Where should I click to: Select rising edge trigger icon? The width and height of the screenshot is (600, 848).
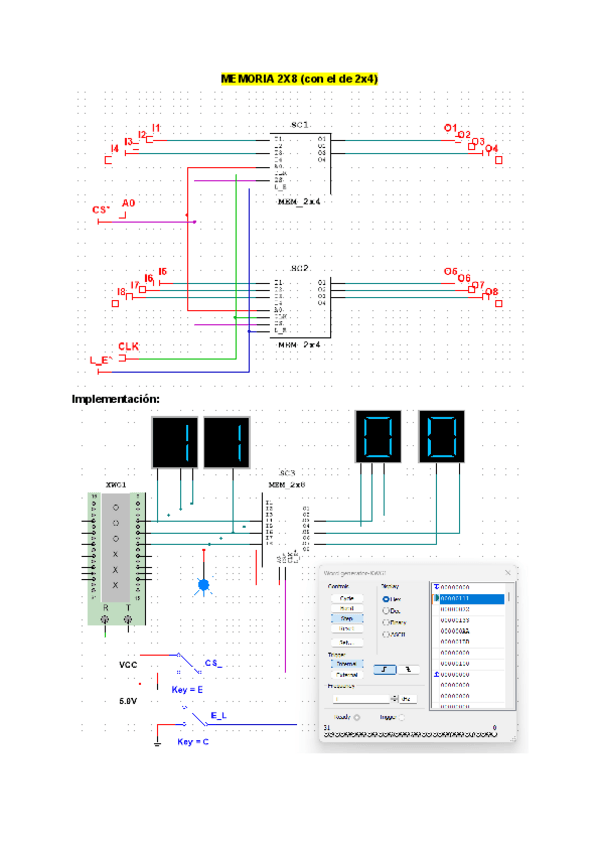tap(383, 670)
